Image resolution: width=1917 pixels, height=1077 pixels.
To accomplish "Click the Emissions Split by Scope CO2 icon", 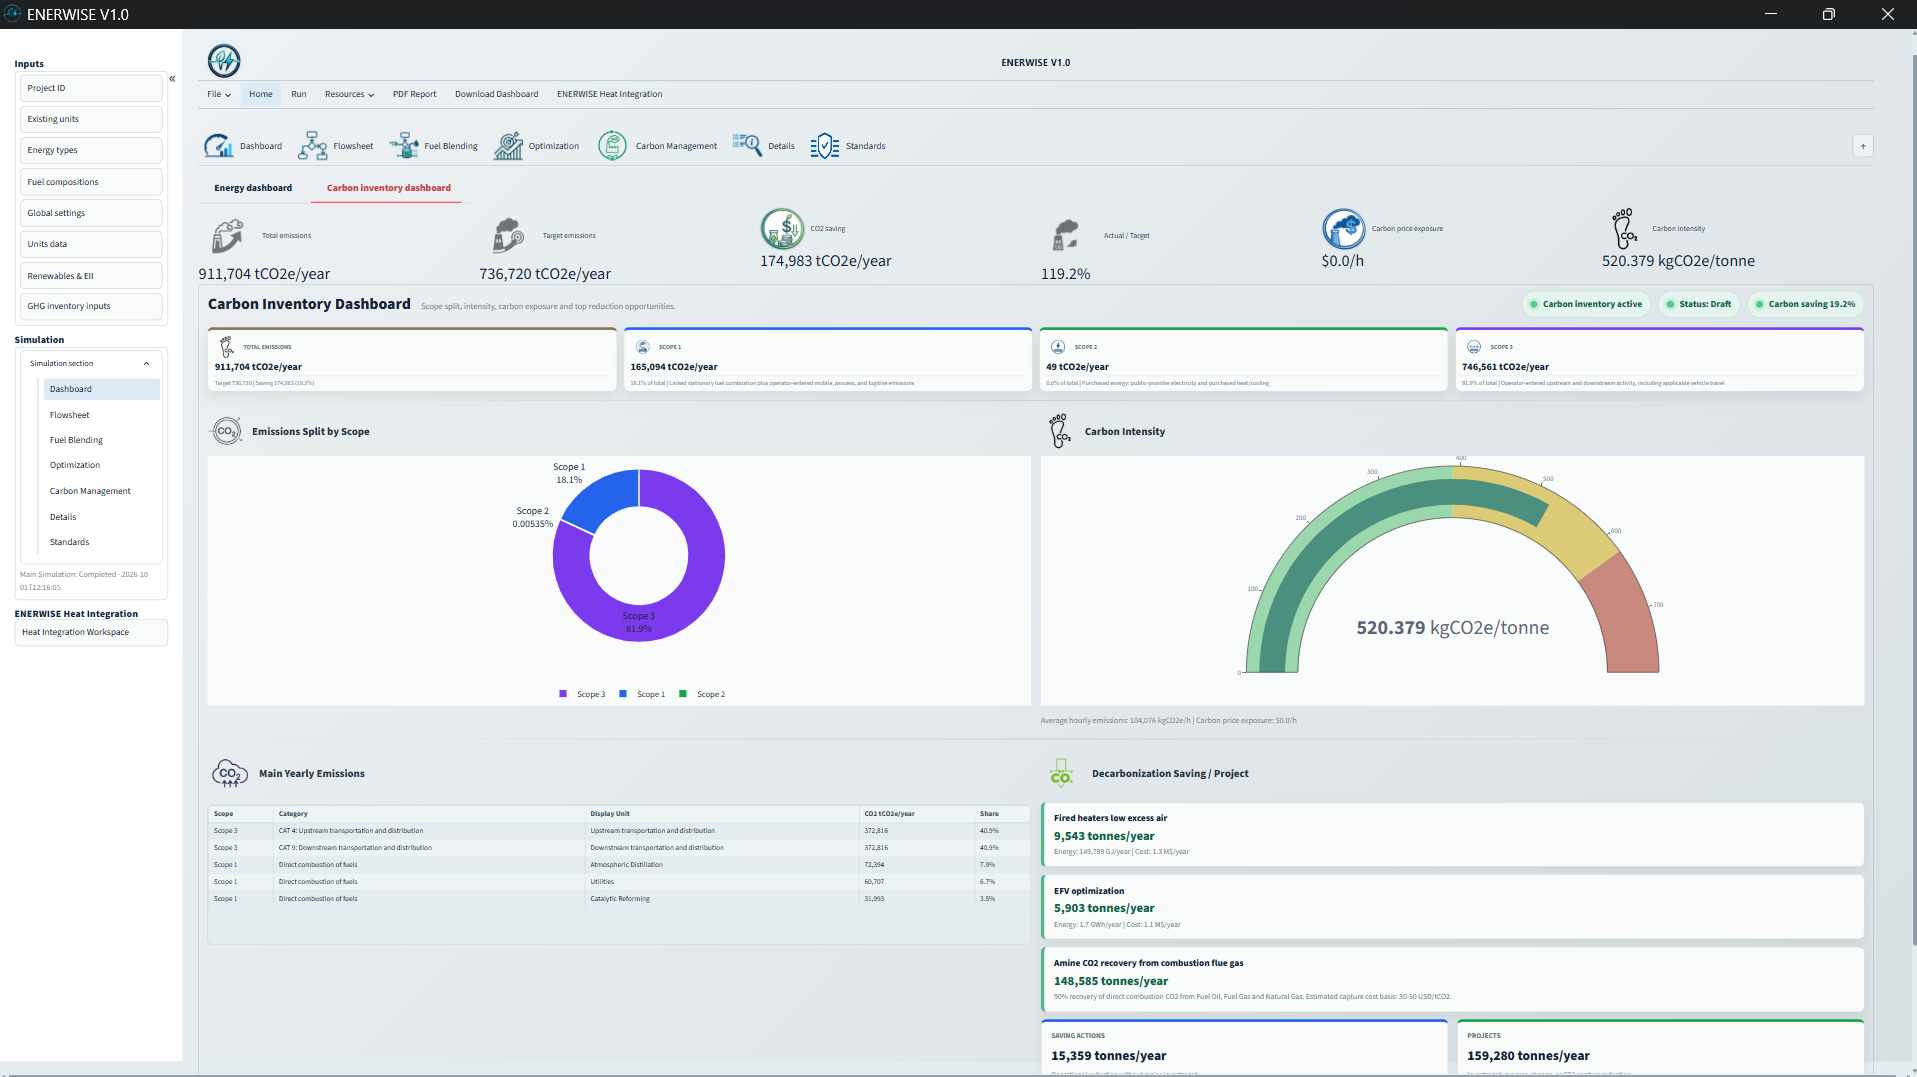I will (x=227, y=432).
